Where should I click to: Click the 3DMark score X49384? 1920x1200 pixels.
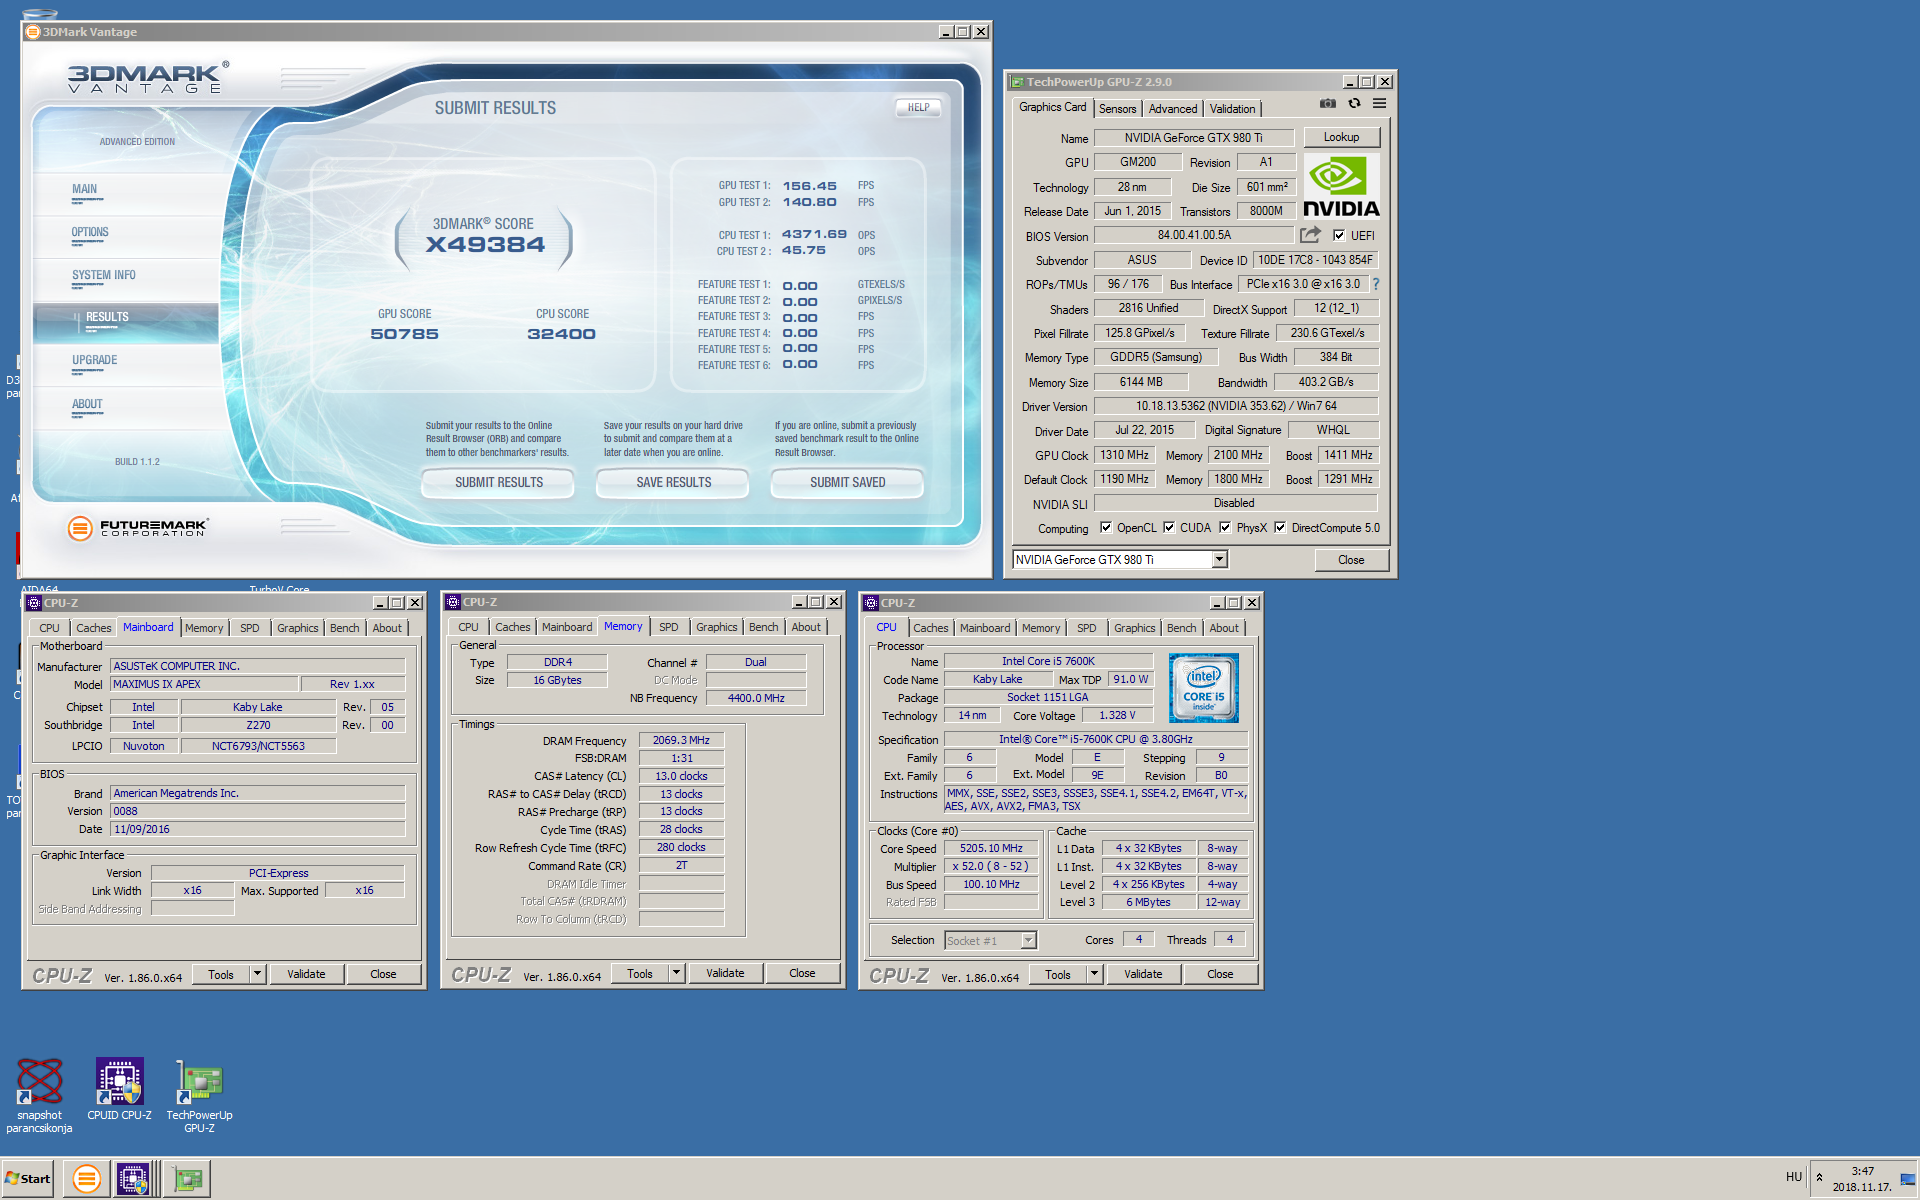(x=485, y=245)
